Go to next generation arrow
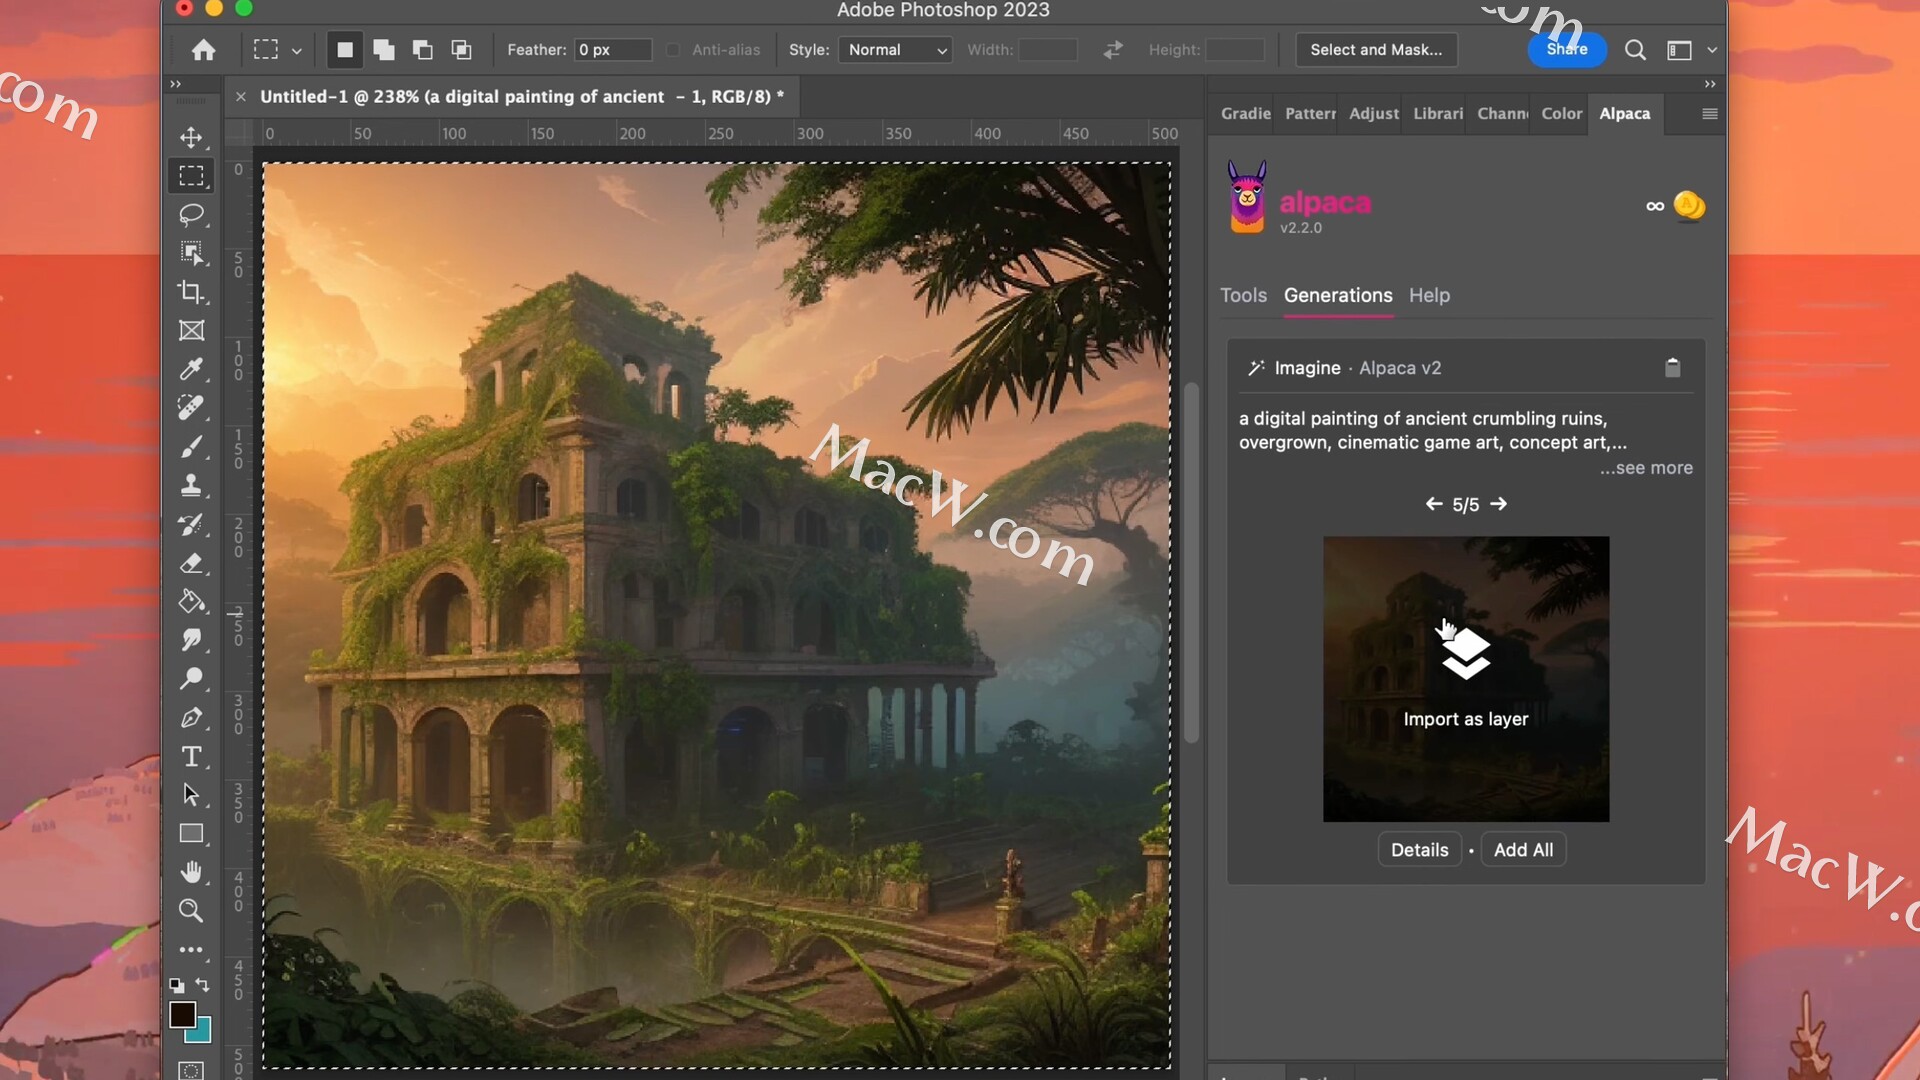 point(1498,504)
